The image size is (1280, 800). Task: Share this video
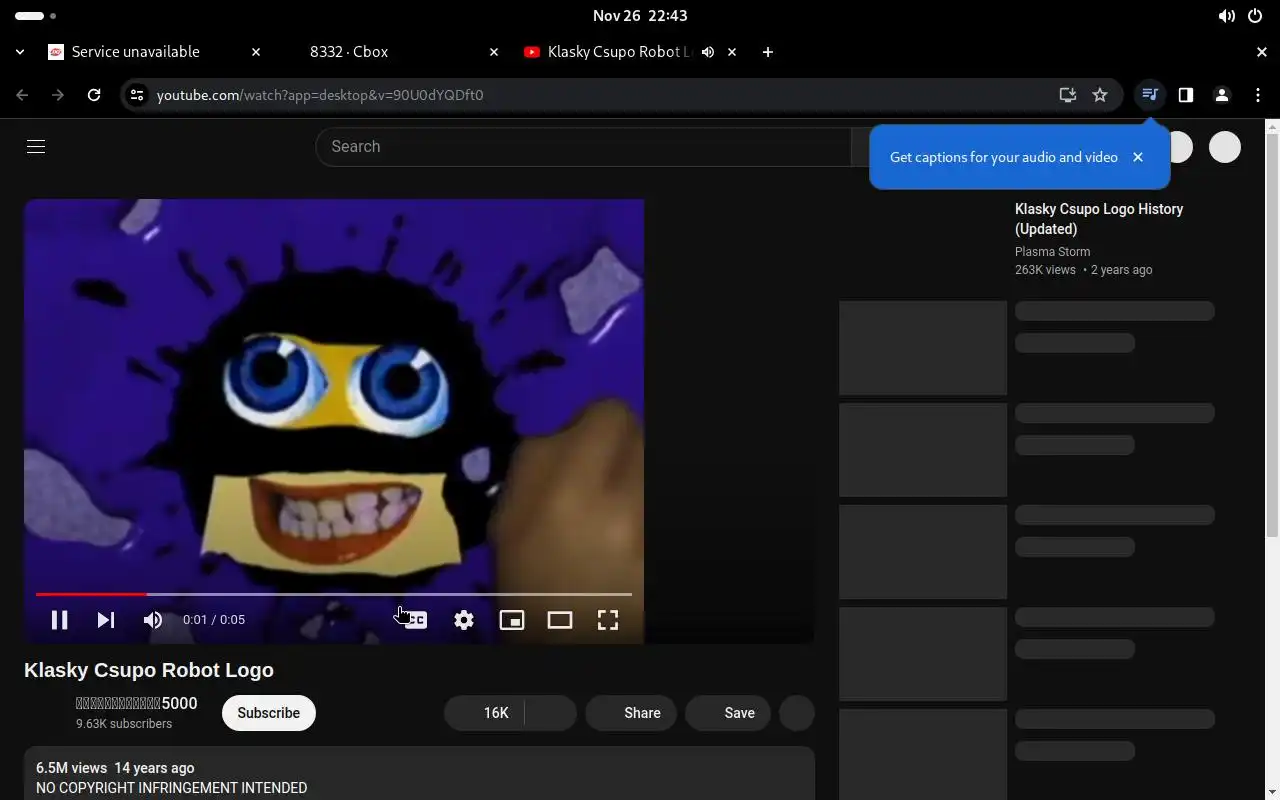(x=631, y=713)
